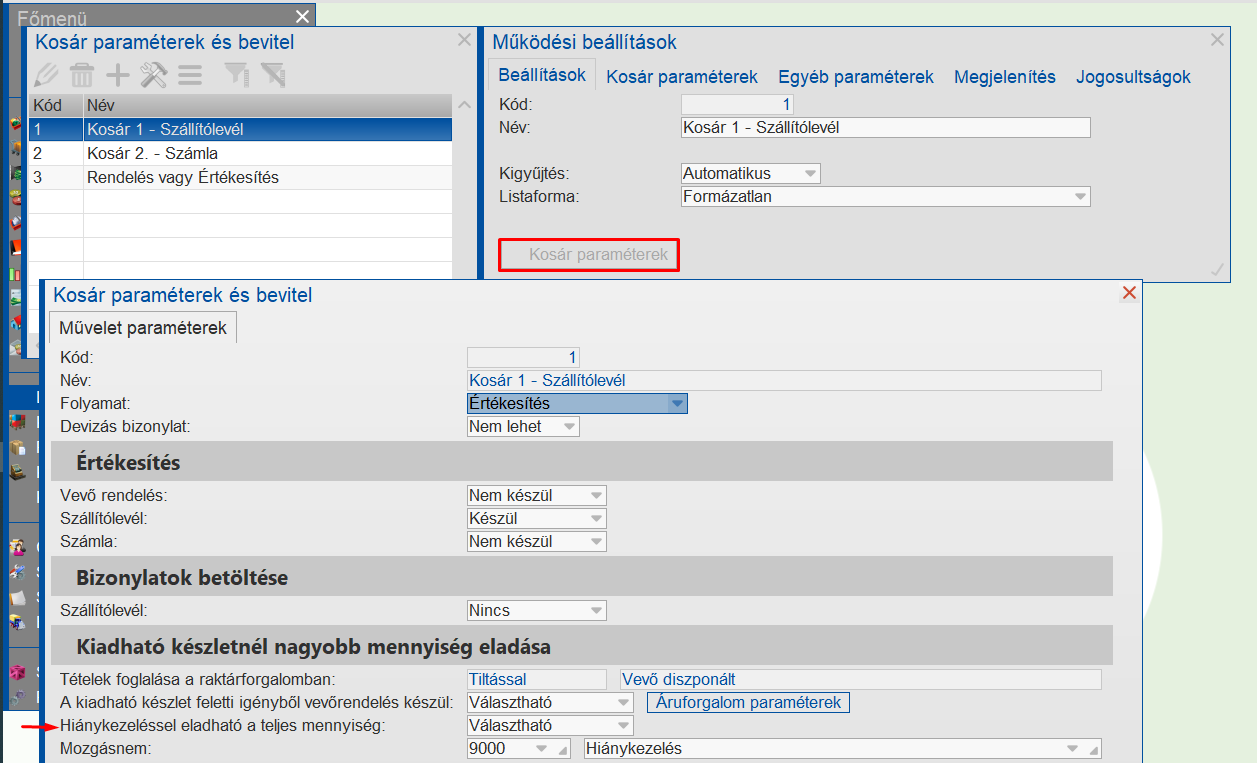The width and height of the screenshot is (1257, 763).
Task: Open the hammer and wrench settings tool
Action: [x=153, y=74]
